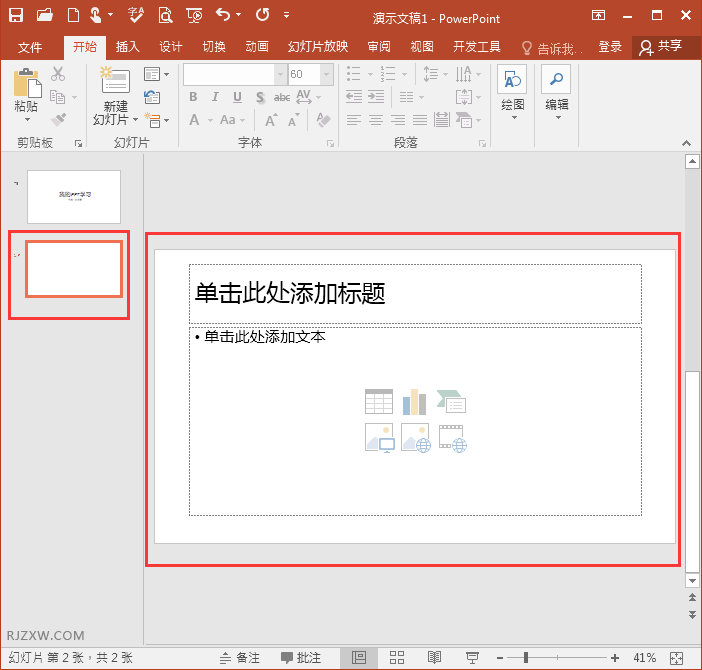Paste clipboard contents with the 粘贴 button

pyautogui.click(x=26, y=95)
